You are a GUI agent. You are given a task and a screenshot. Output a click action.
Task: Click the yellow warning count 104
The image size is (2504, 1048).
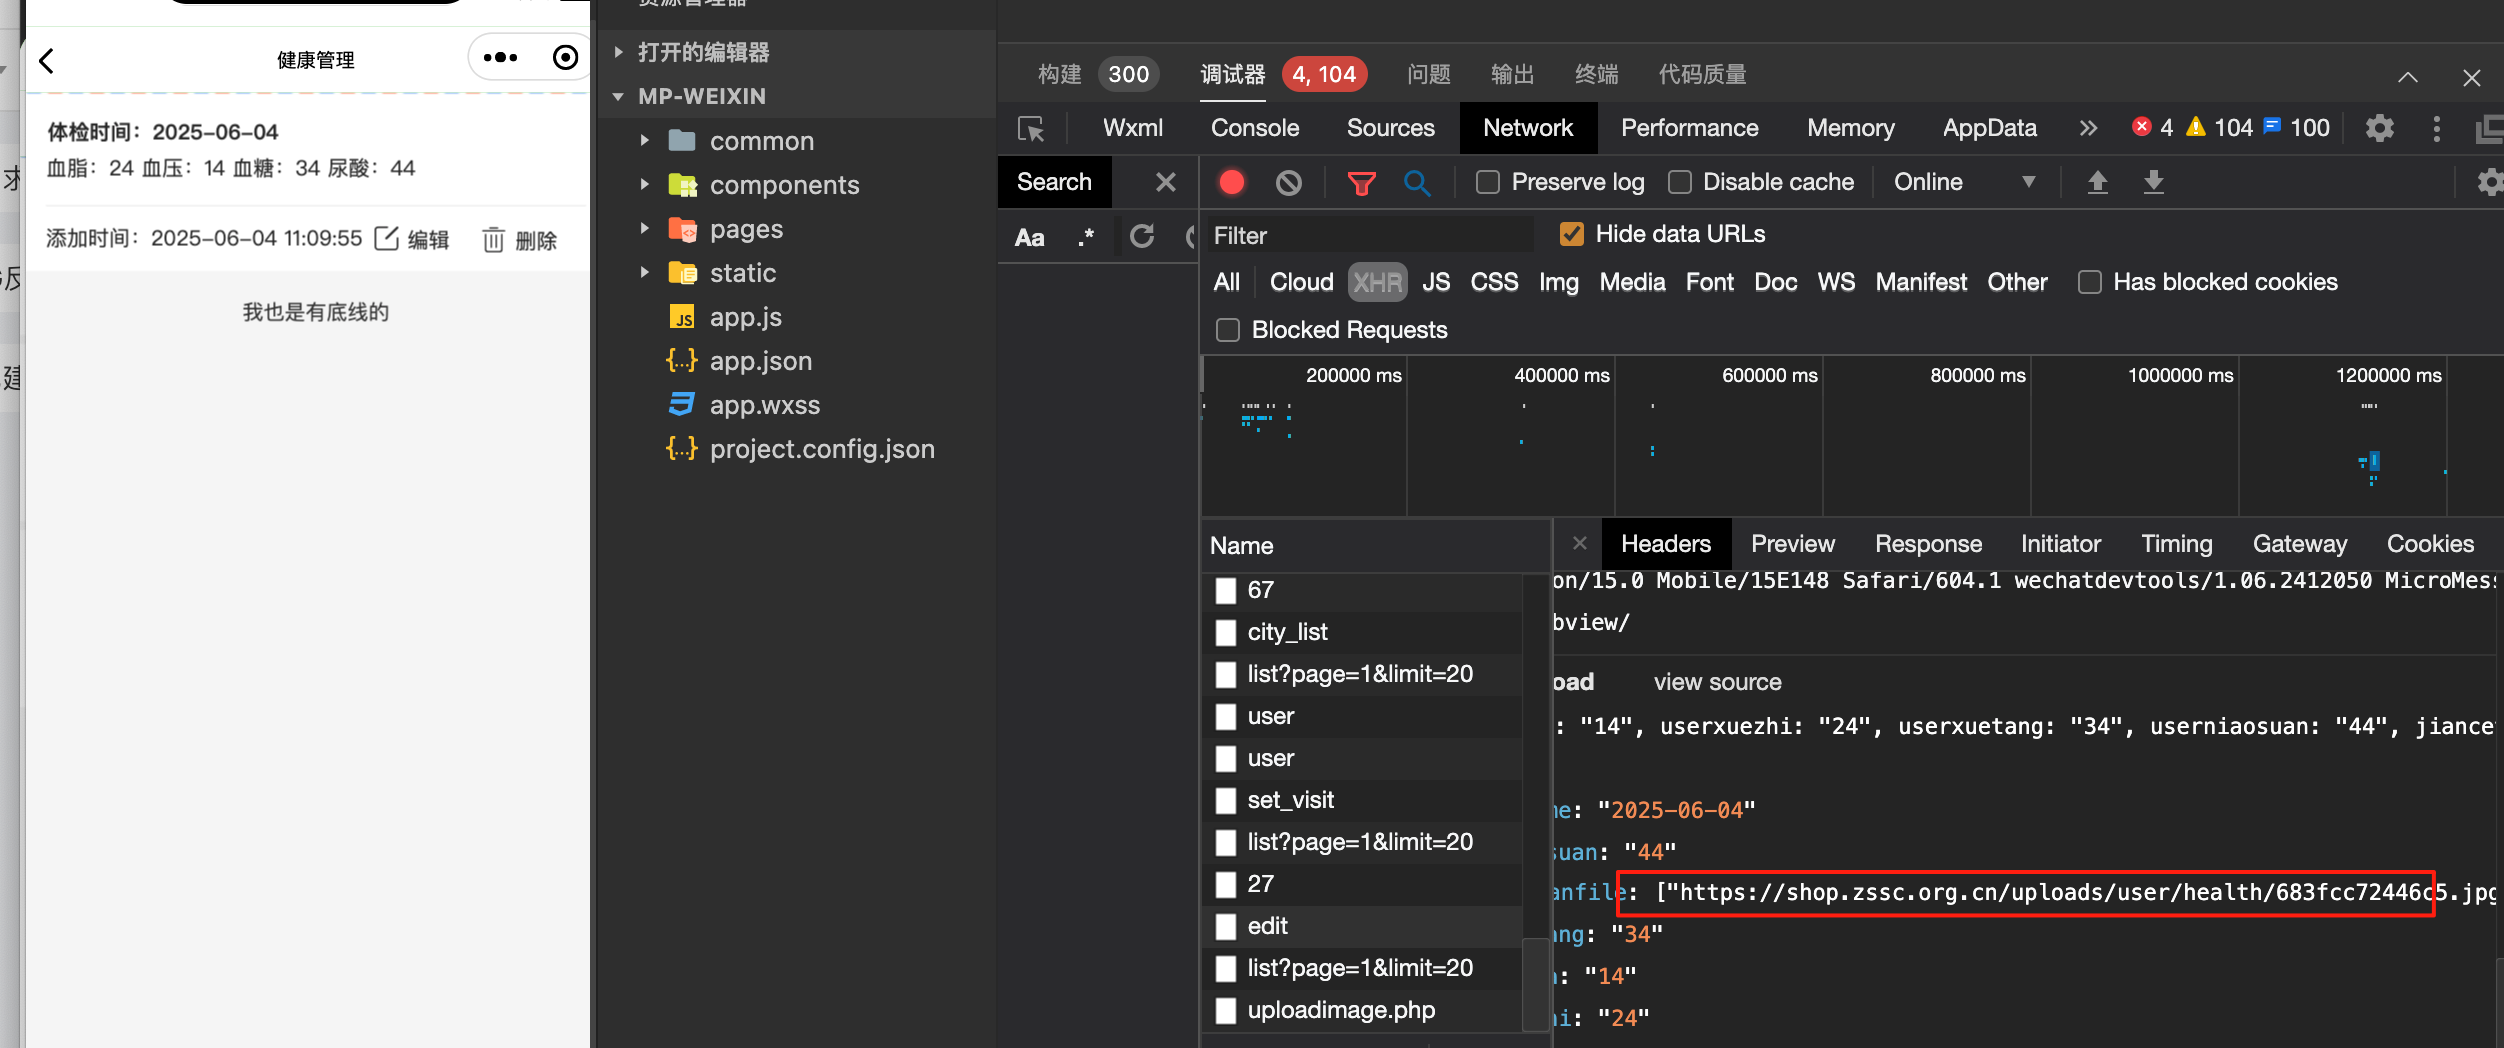(x=2219, y=127)
